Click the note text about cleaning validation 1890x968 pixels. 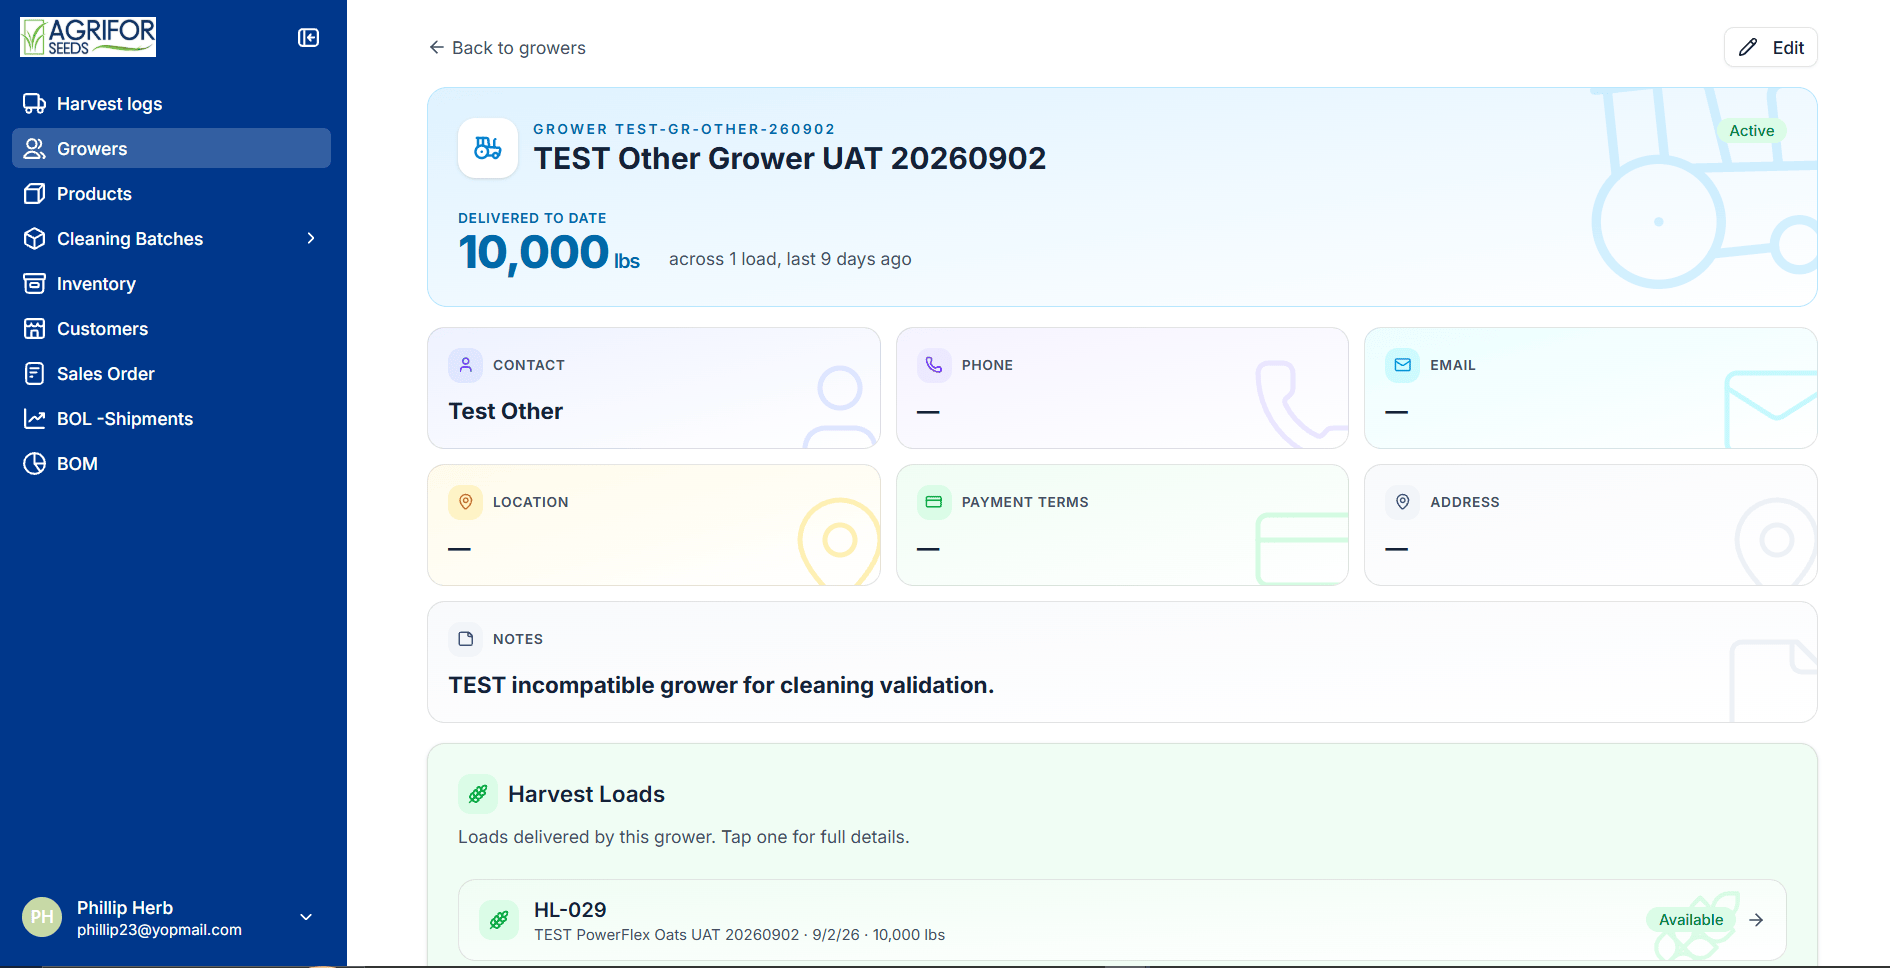tap(721, 685)
